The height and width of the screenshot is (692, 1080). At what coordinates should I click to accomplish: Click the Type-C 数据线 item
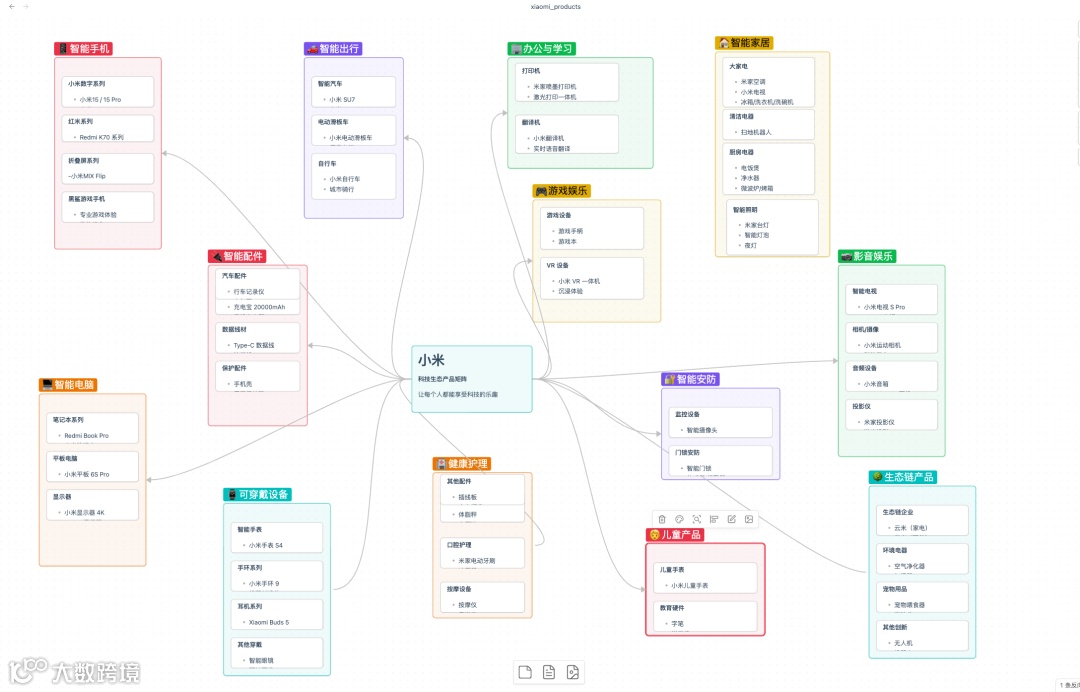pyautogui.click(x=253, y=346)
